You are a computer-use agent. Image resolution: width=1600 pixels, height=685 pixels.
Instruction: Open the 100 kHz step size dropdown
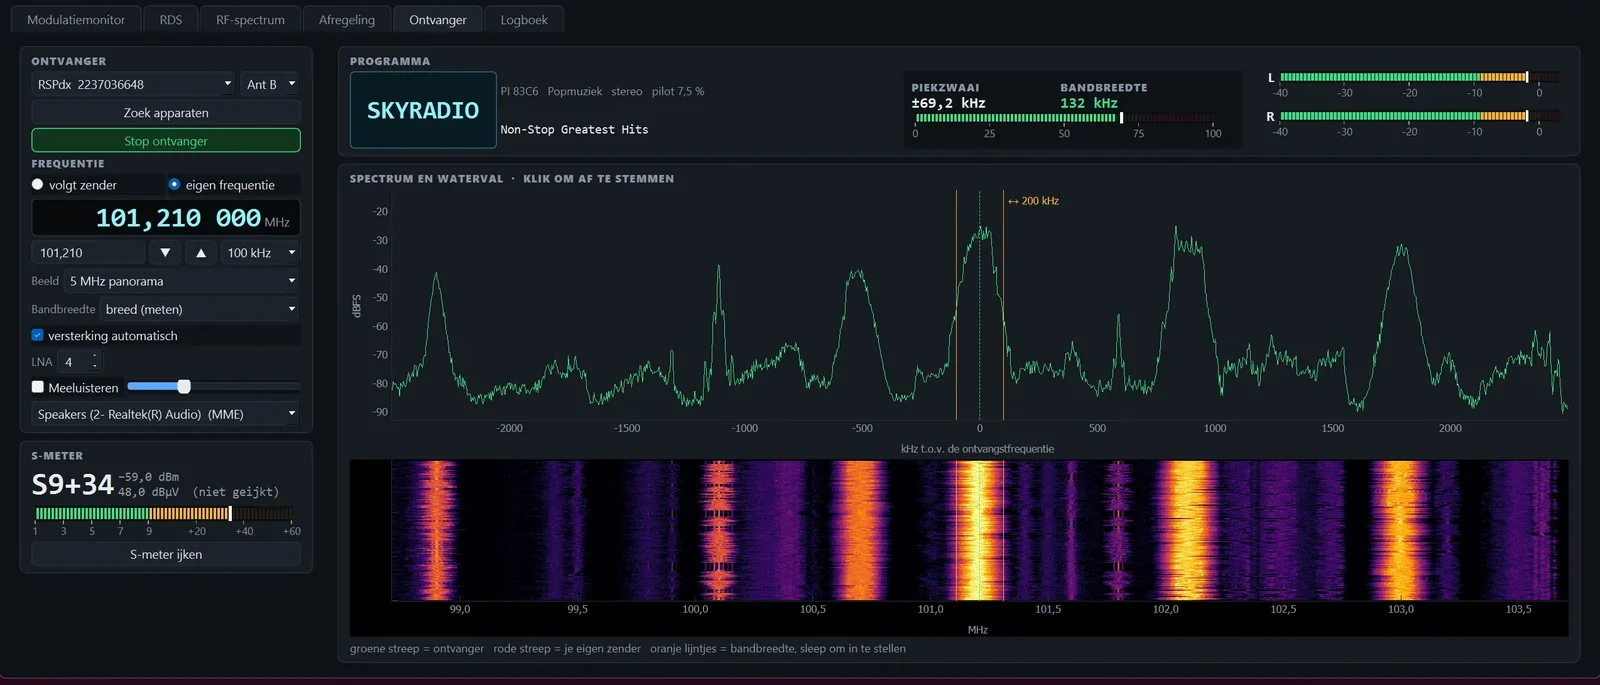pos(261,252)
